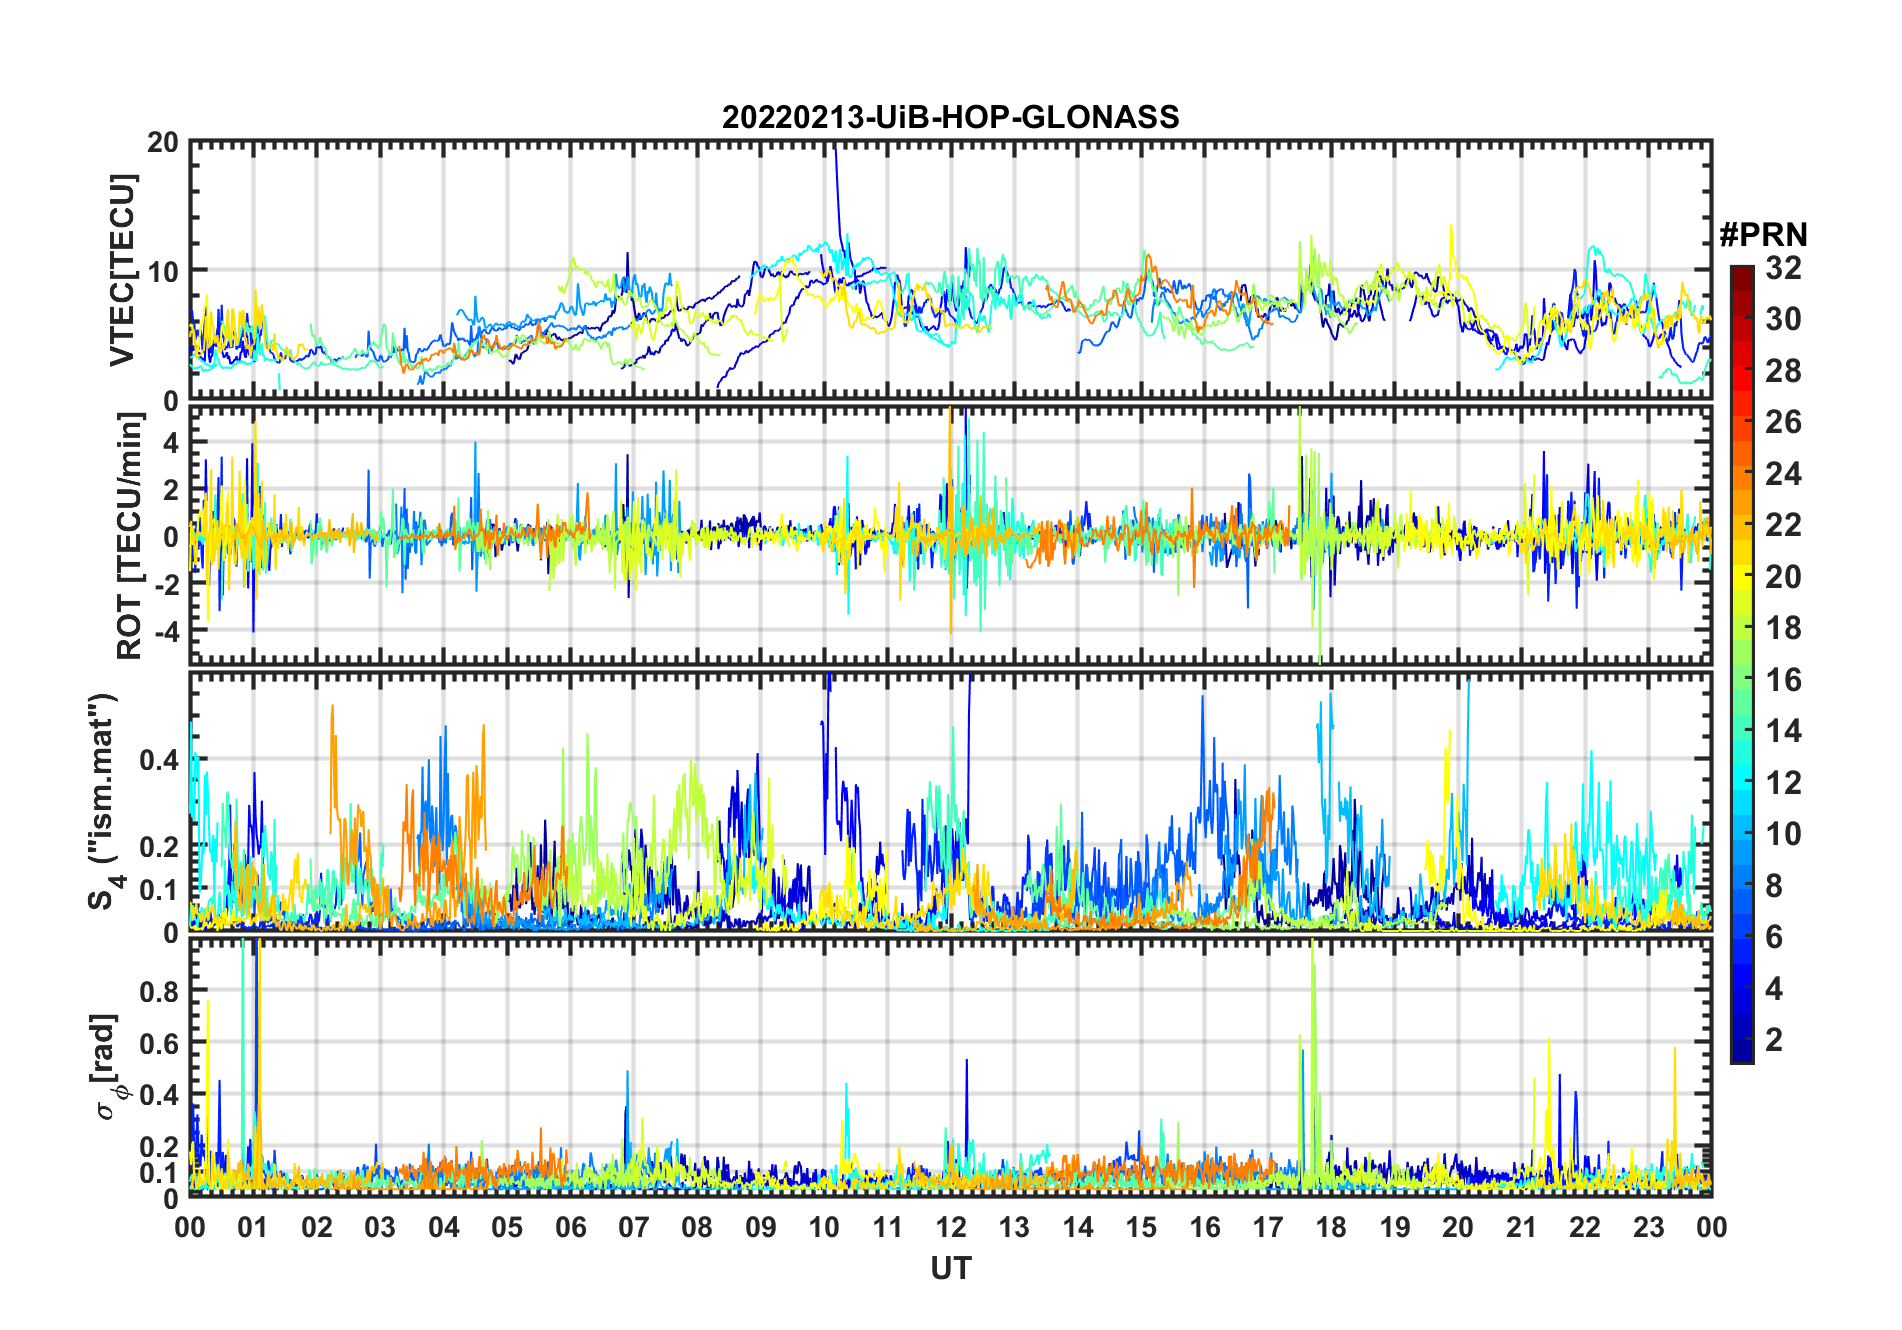Click x-axis tick label 12
This screenshot has height=1330, width=1902.
[x=951, y=1227]
